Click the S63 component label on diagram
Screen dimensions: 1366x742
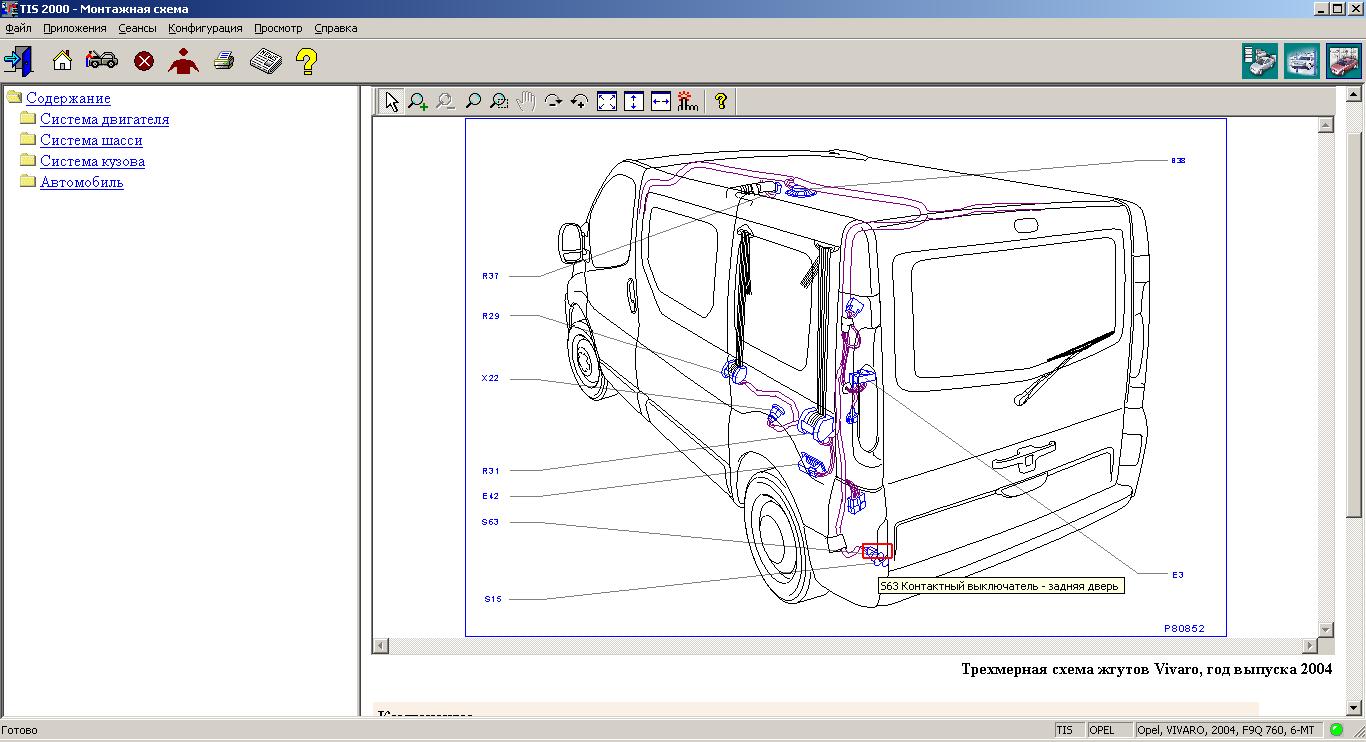(490, 522)
